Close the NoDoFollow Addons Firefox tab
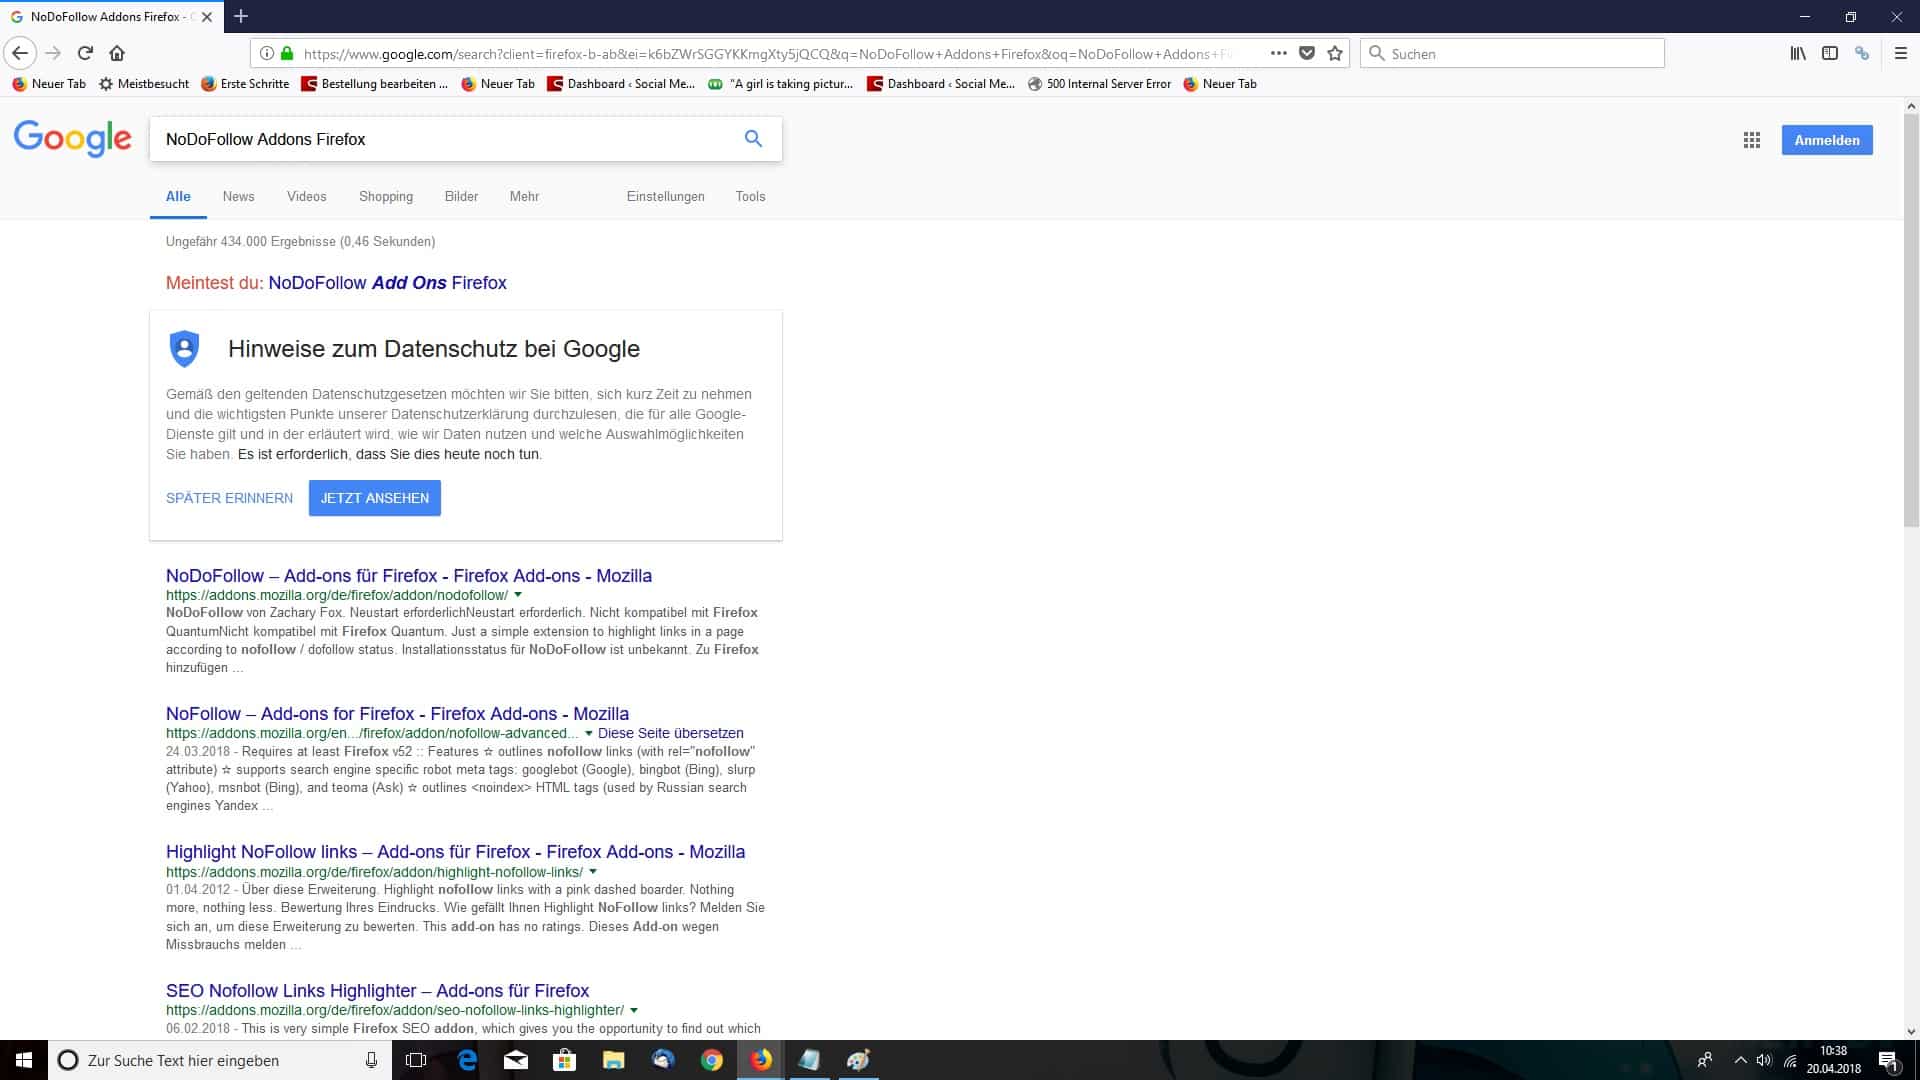This screenshot has height=1080, width=1920. 207,17
